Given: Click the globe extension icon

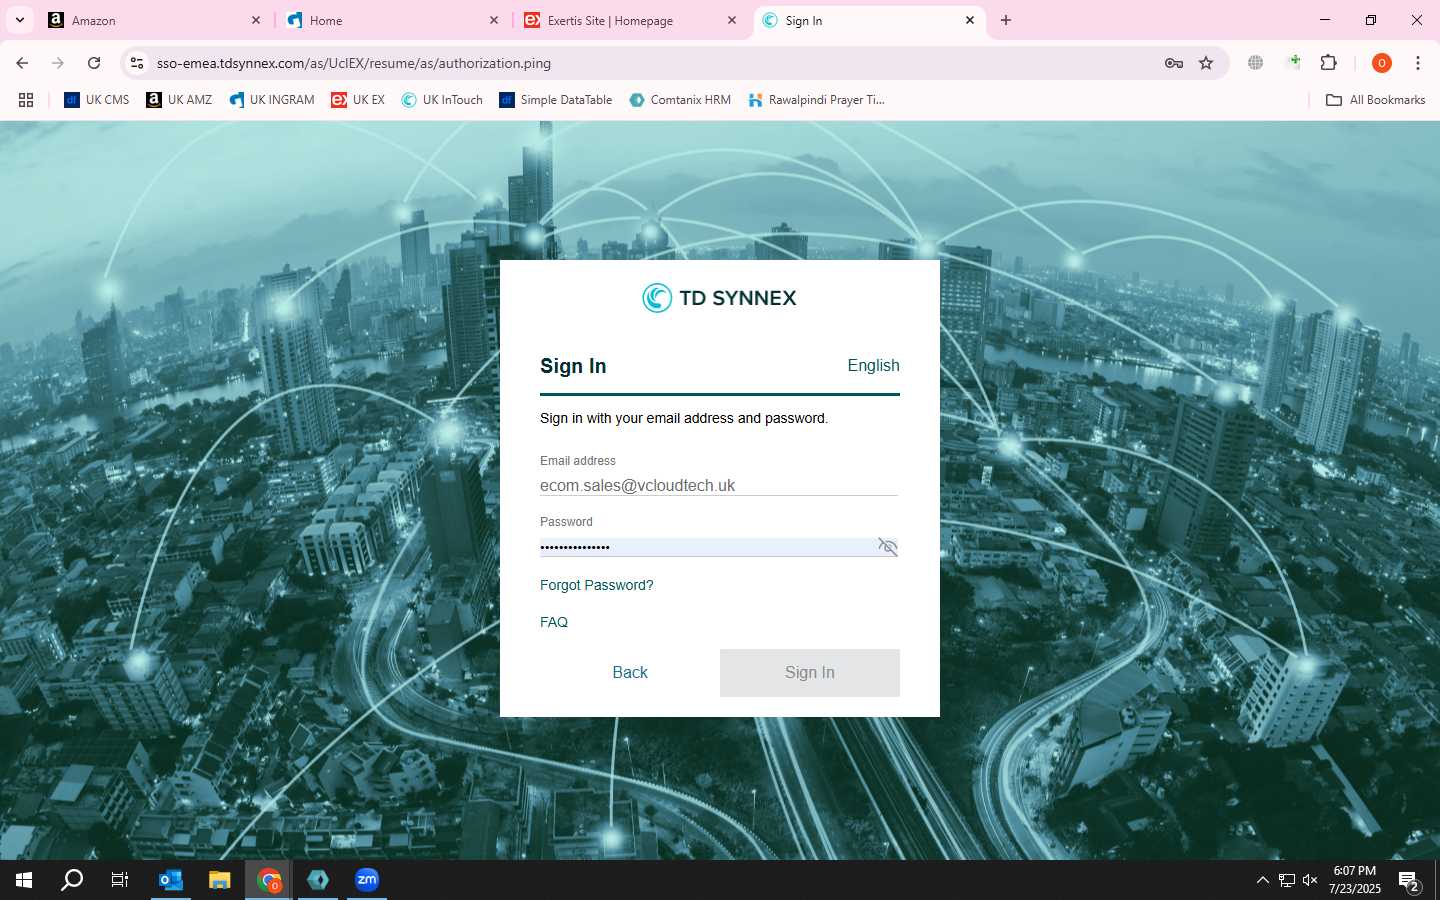Looking at the screenshot, I should (x=1256, y=63).
